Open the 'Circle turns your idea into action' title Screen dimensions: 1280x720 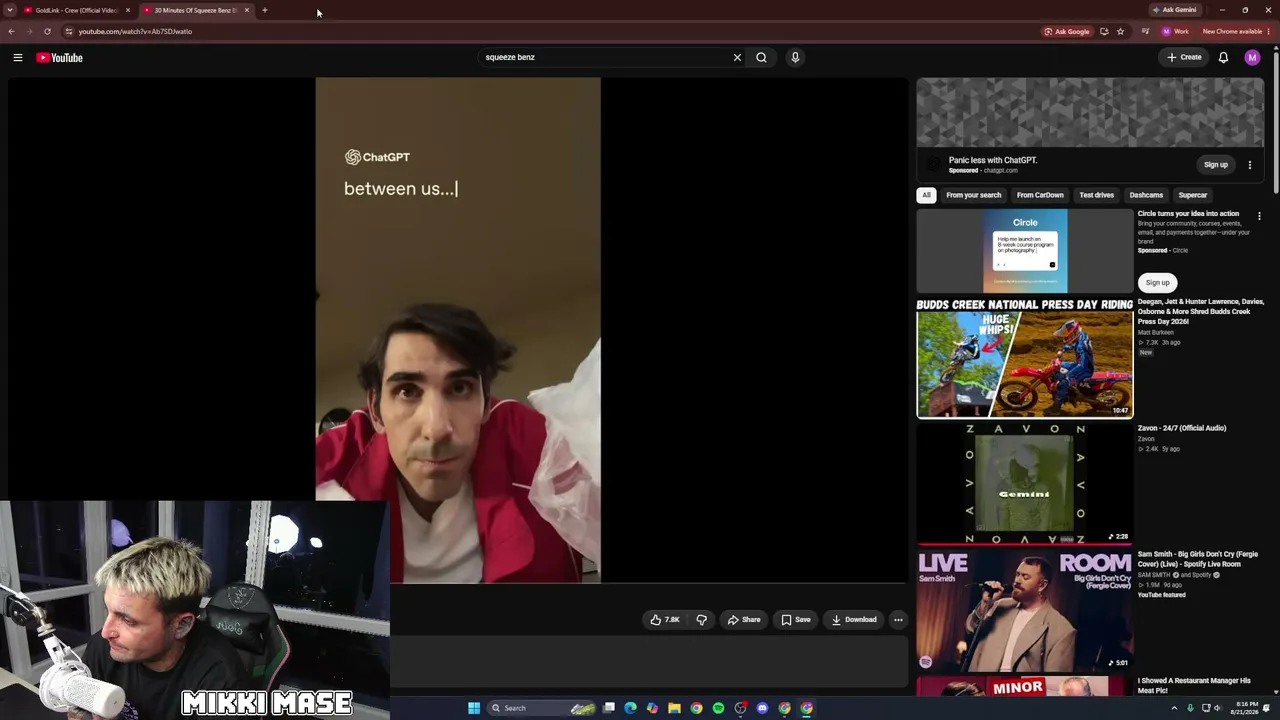(x=1188, y=213)
